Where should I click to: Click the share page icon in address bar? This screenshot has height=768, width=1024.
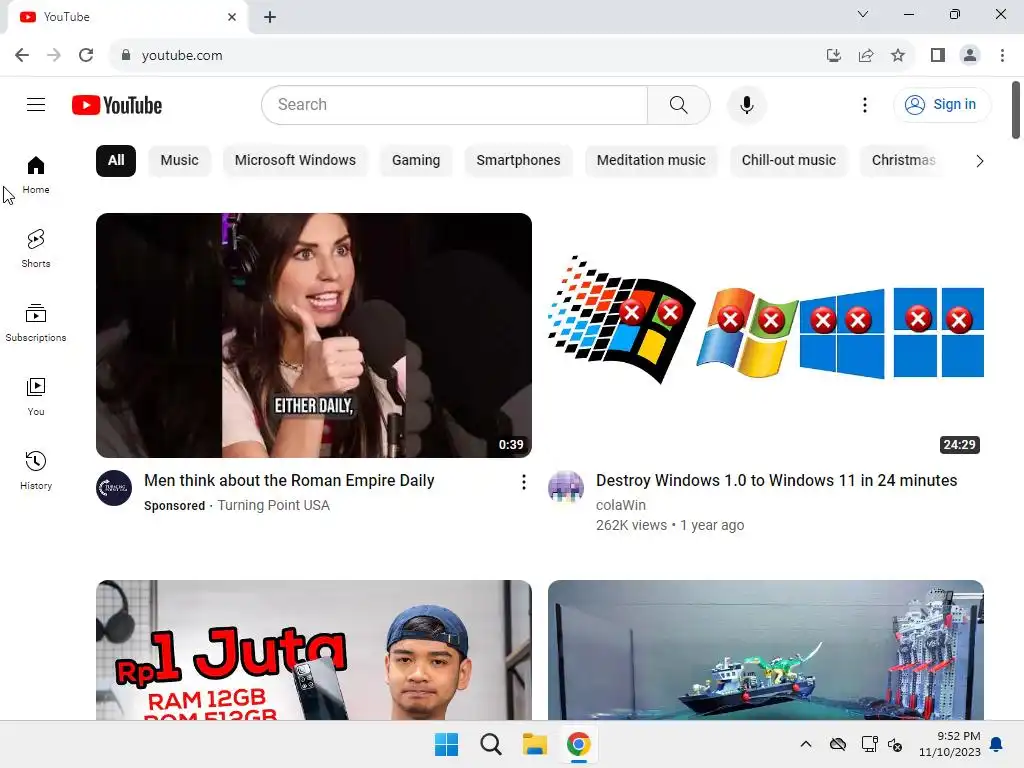[x=866, y=56]
